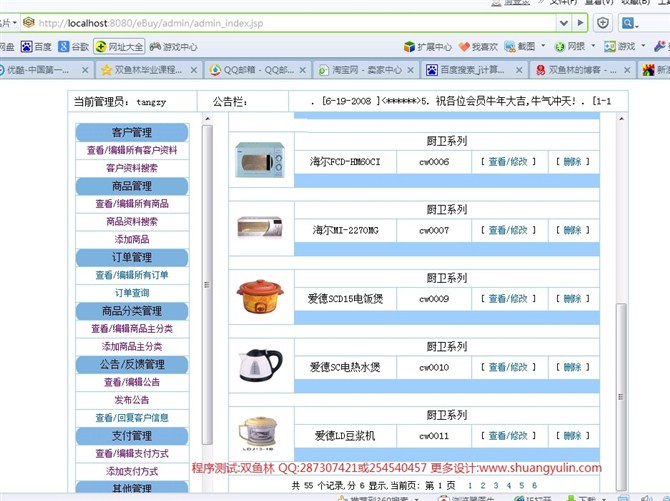Open the 网银 dropdown arrow
The image size is (670, 501).
tap(593, 45)
